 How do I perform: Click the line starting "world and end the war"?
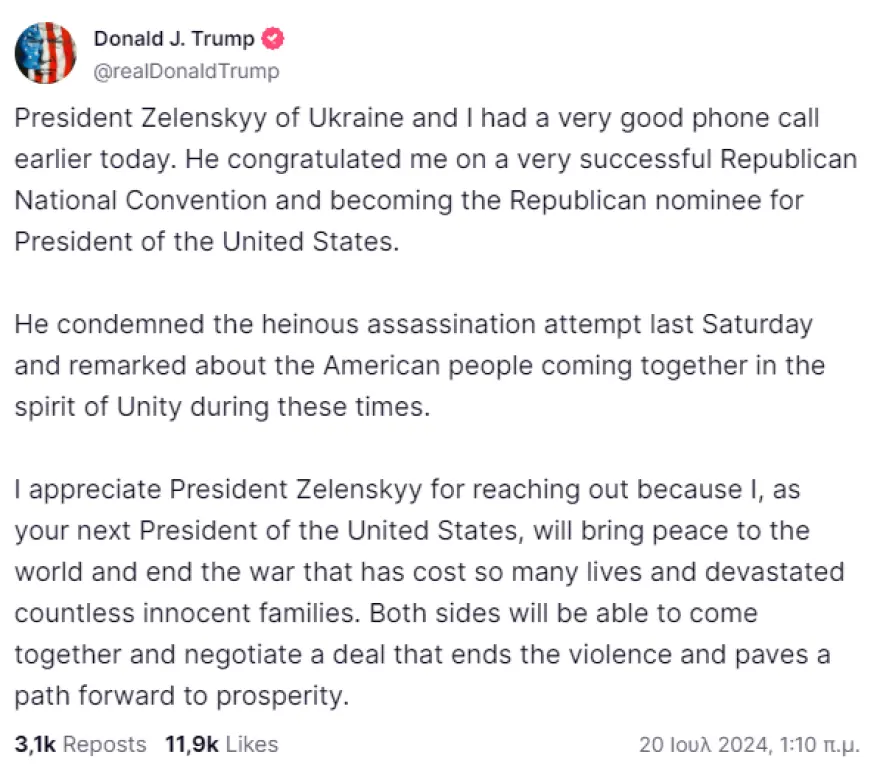(x=429, y=572)
